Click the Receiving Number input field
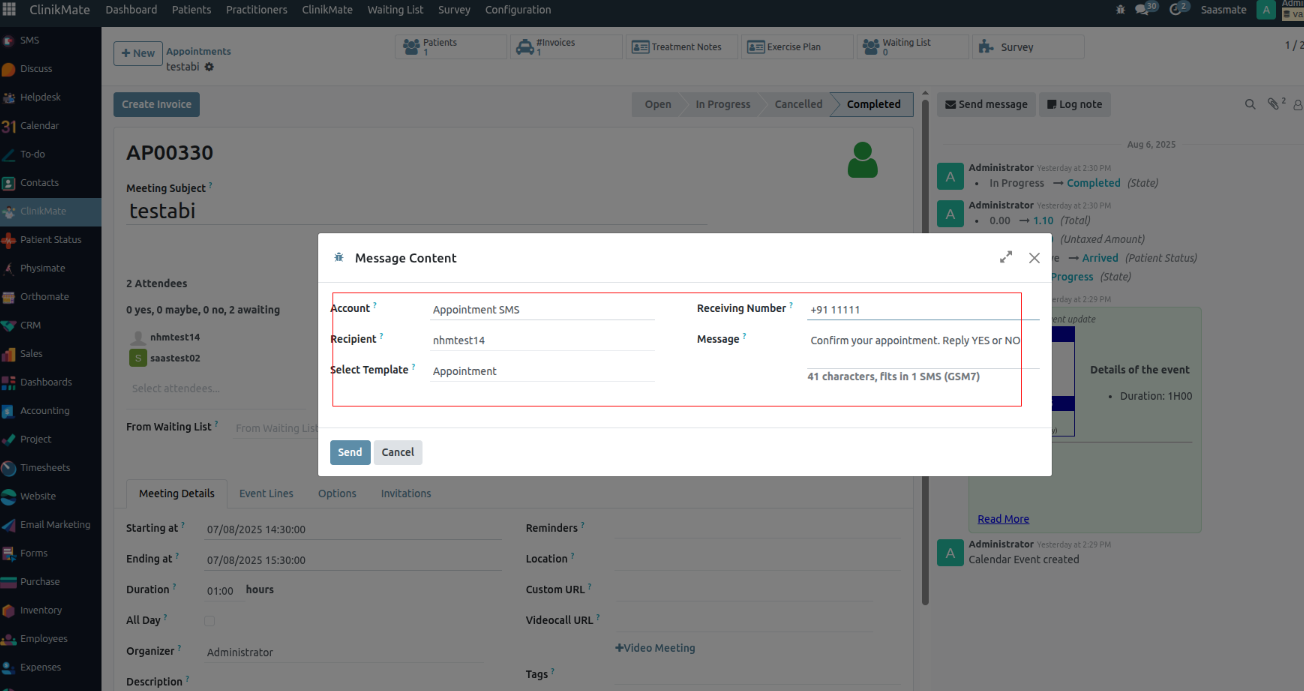This screenshot has width=1304, height=691. pyautogui.click(x=920, y=310)
